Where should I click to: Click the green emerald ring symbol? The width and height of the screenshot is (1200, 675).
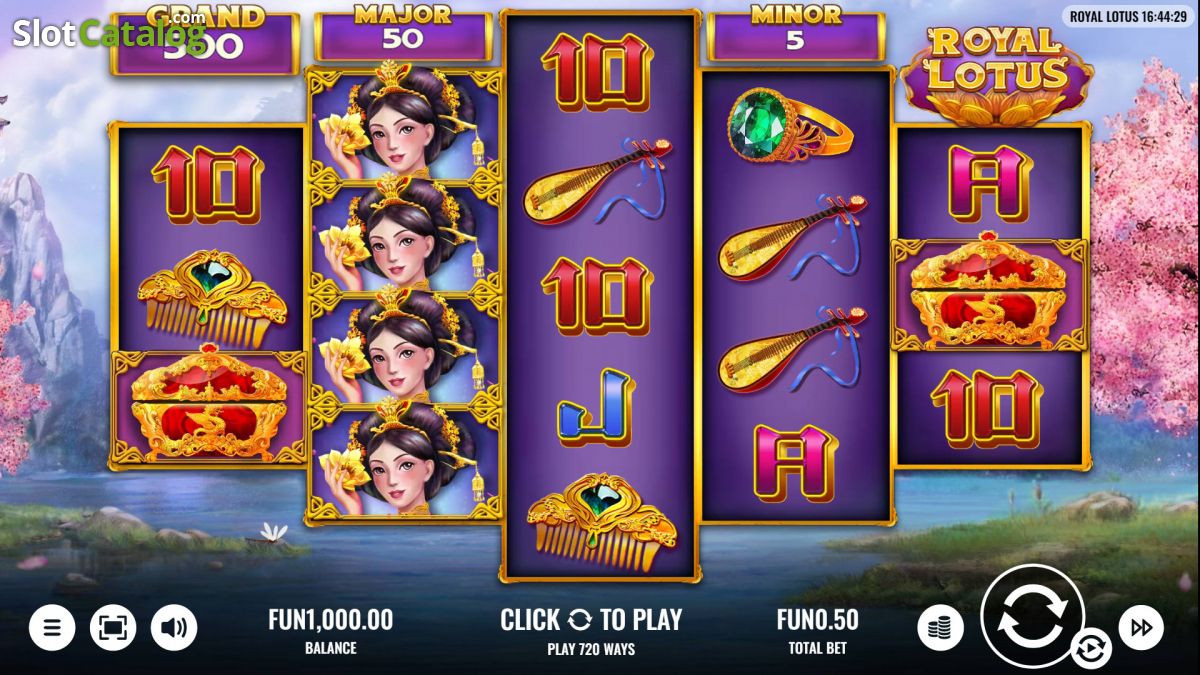point(790,125)
